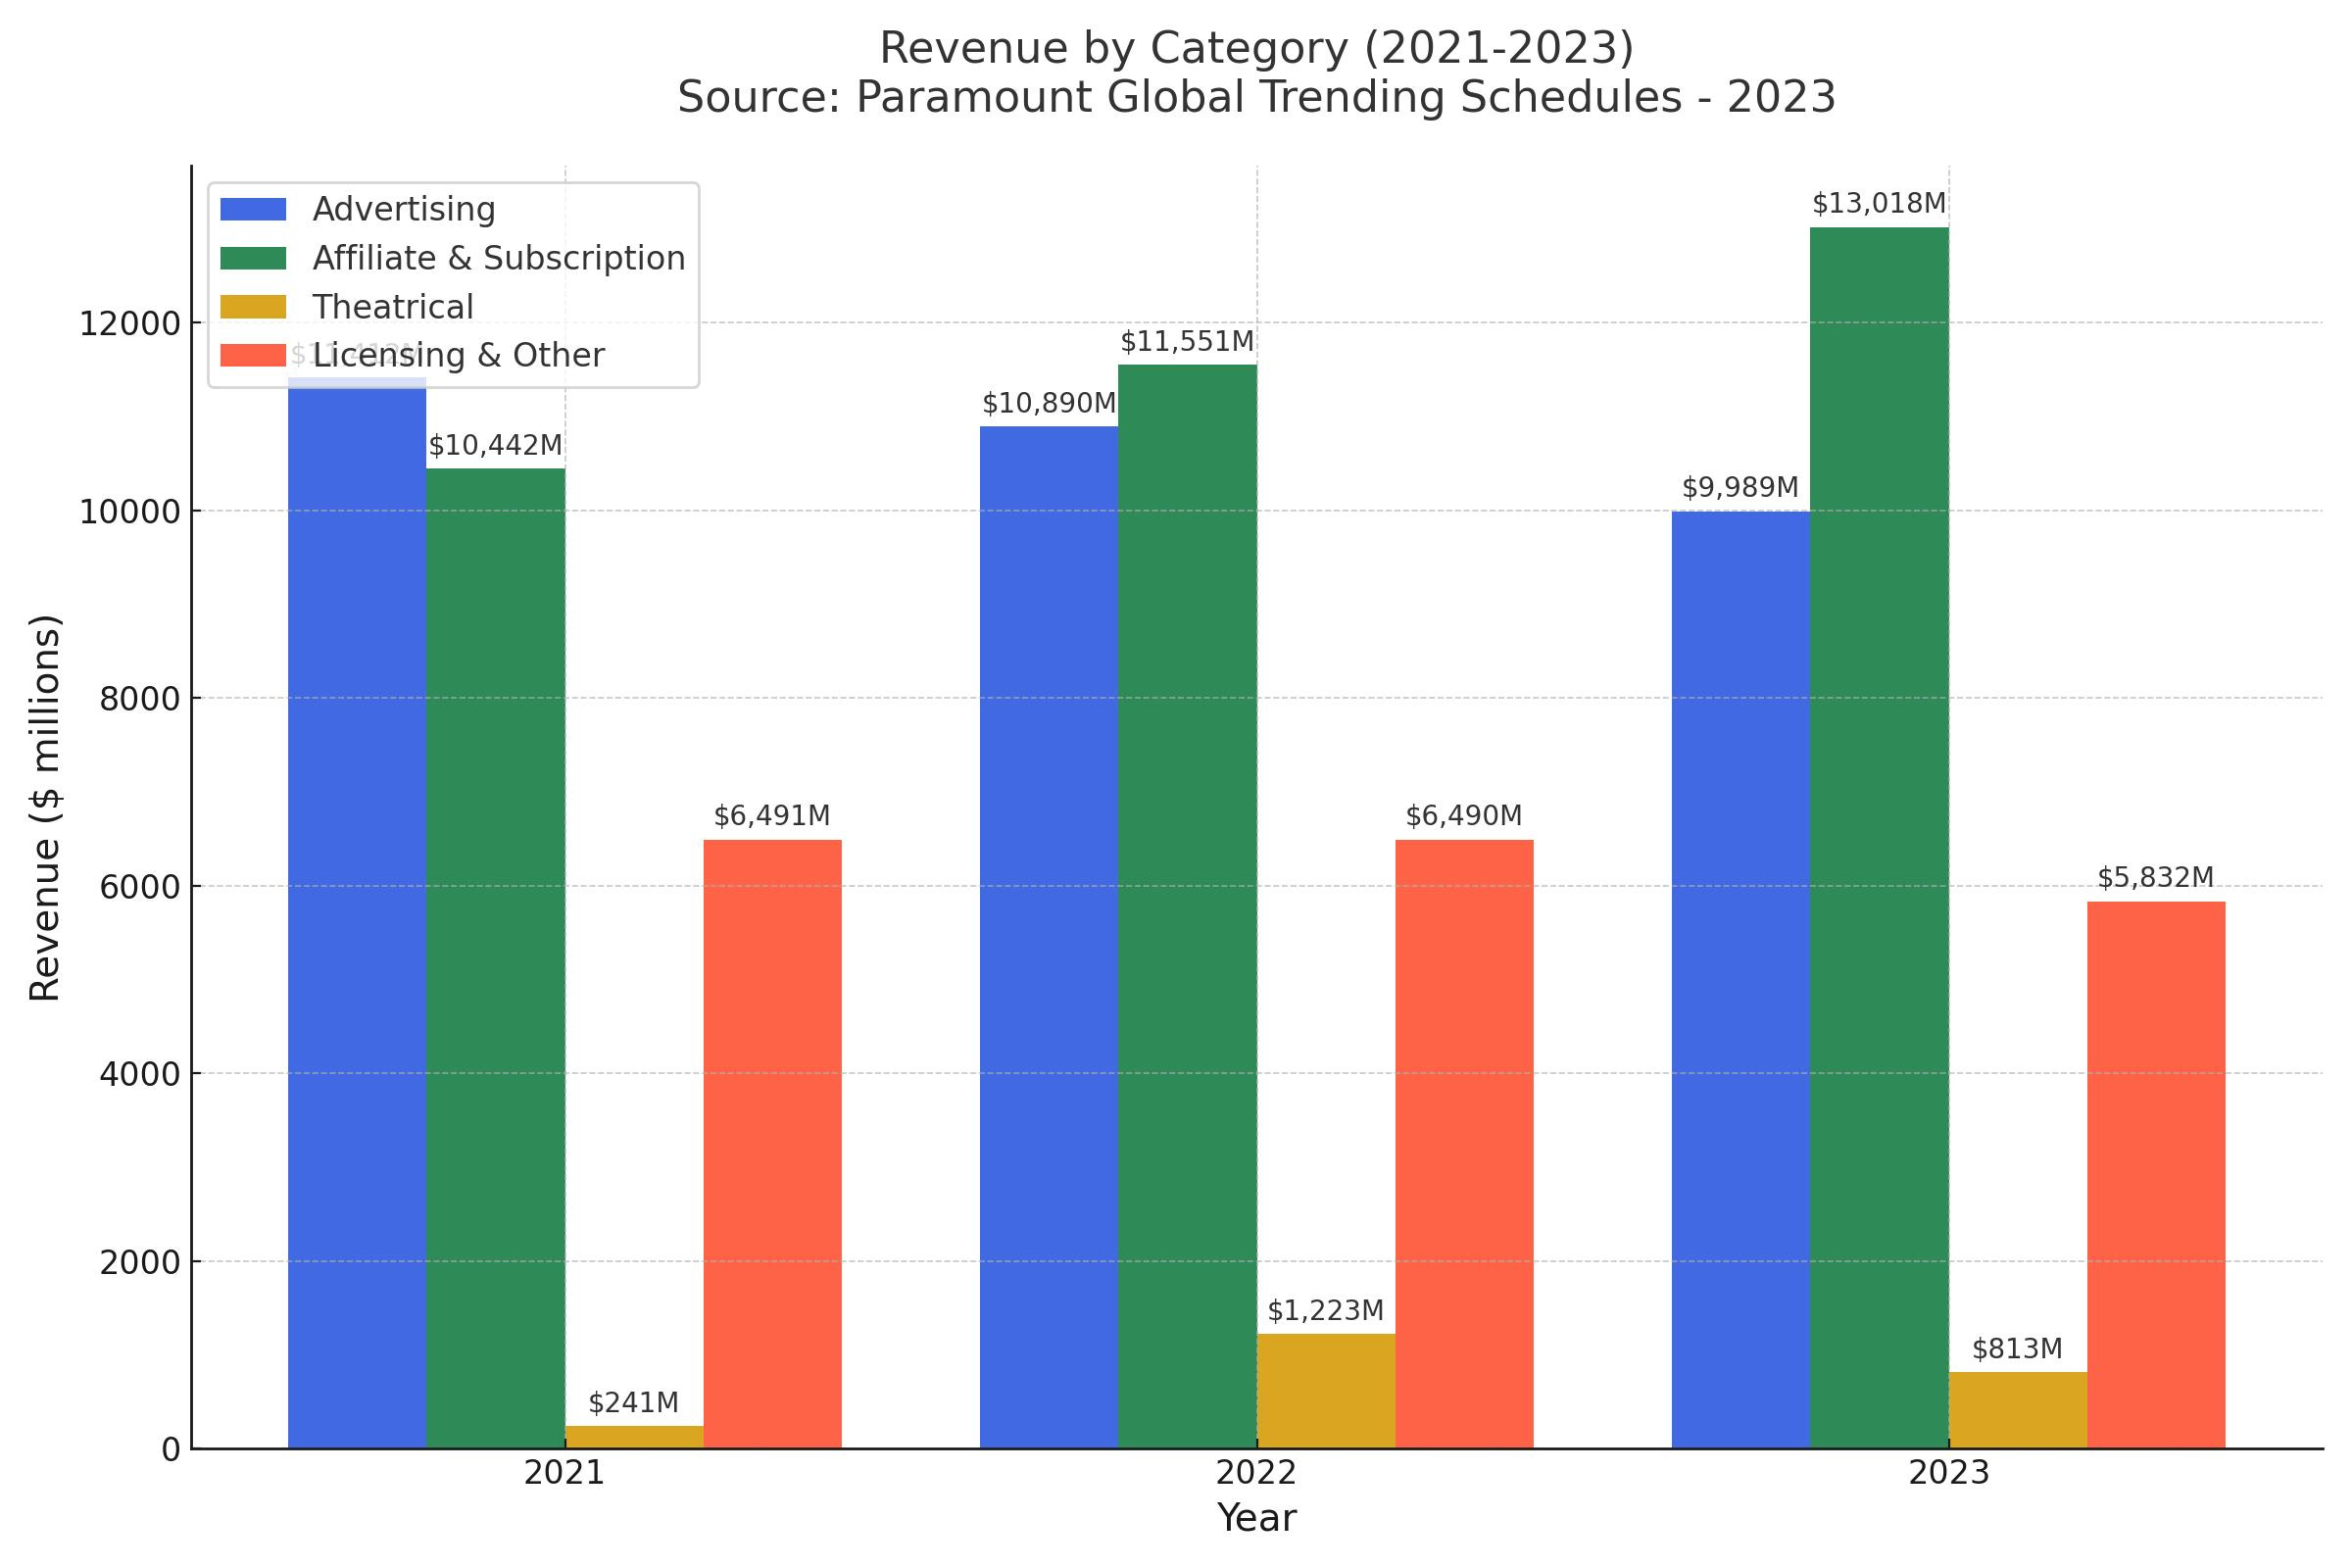Click the 2022 green Affiliate & Subscription bar
The height and width of the screenshot is (1568, 2352).
1188,906
